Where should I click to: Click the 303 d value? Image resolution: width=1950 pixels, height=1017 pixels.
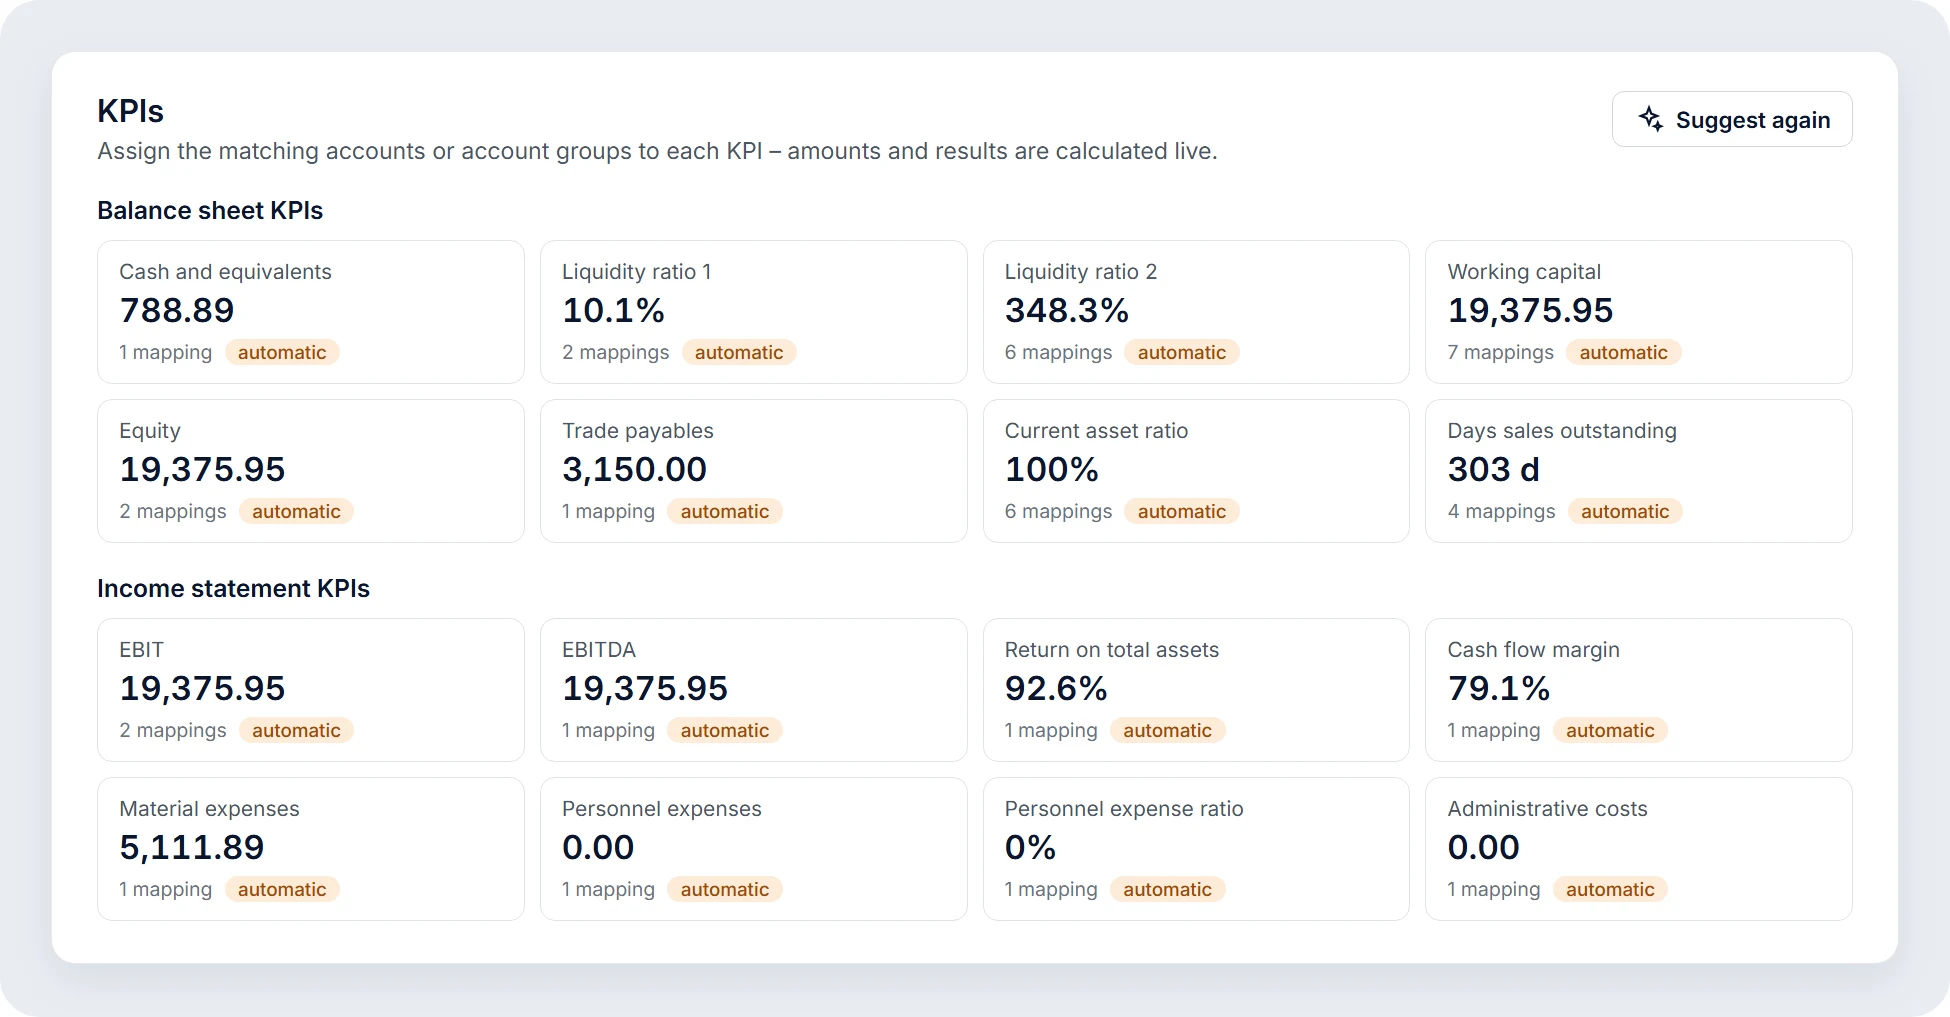click(x=1493, y=470)
